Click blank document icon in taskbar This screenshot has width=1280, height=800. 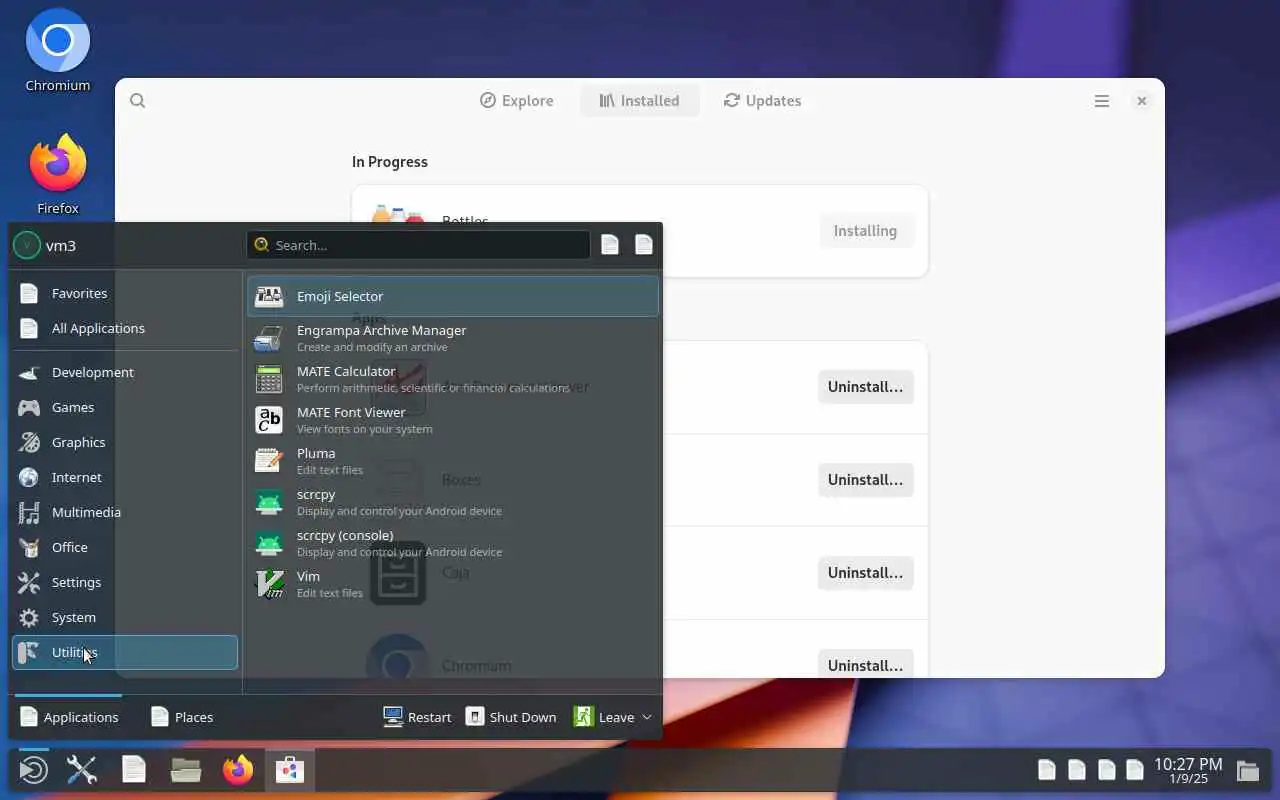134,770
